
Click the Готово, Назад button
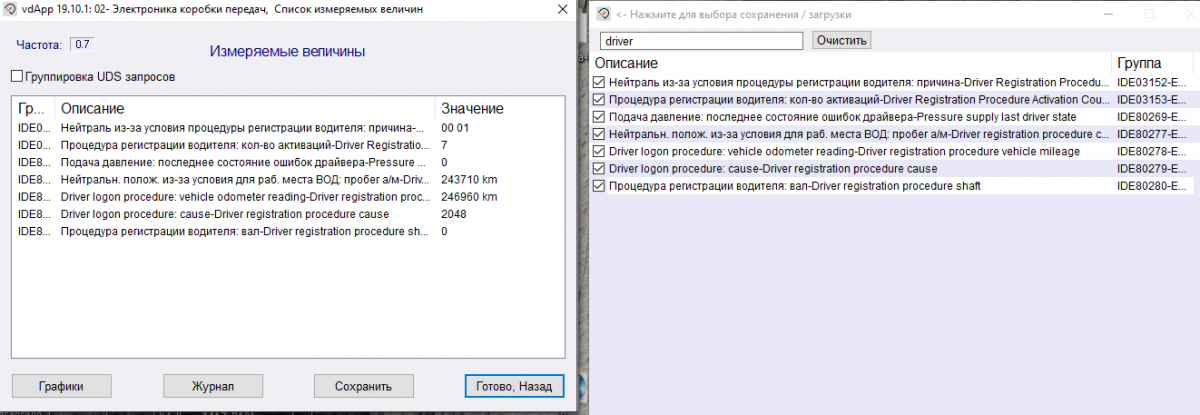click(514, 386)
